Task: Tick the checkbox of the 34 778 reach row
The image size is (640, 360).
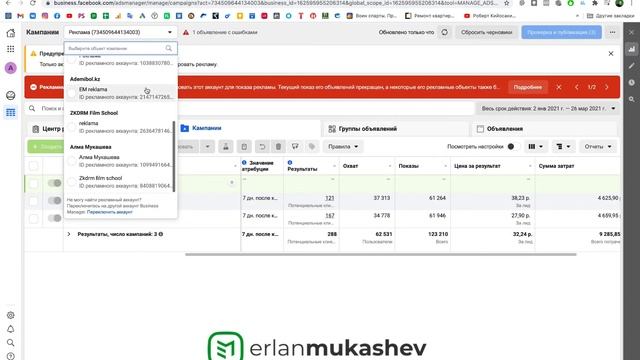Action: 33,218
